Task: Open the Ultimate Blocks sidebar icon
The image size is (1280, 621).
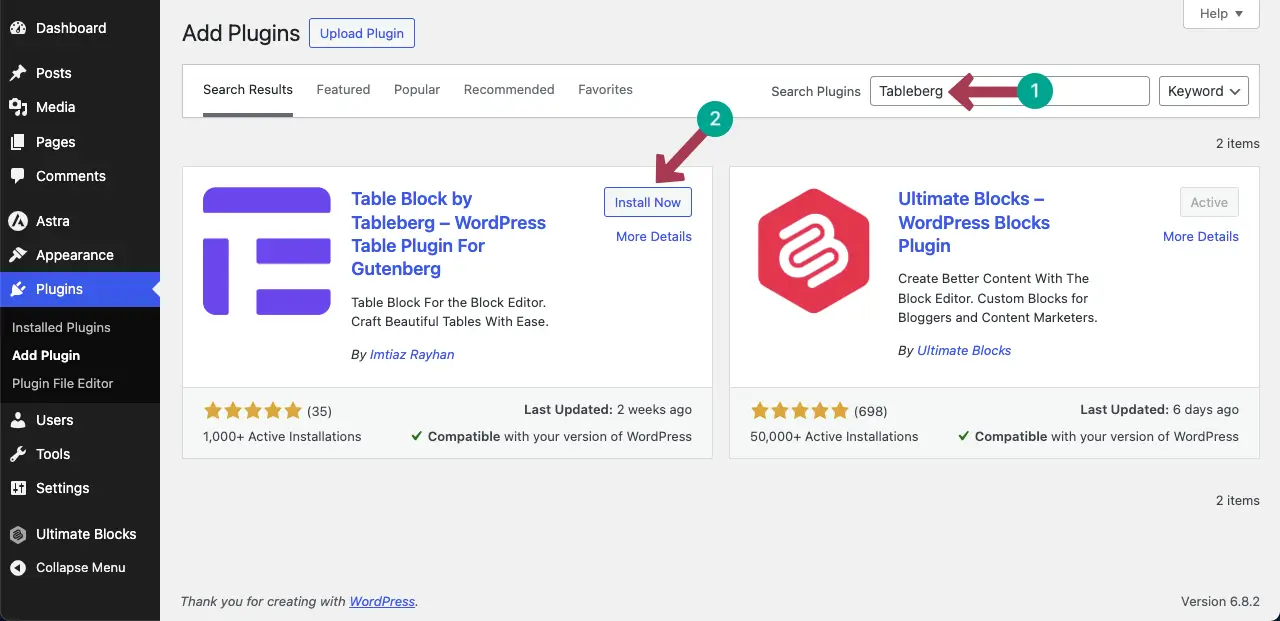Action: click(x=16, y=533)
